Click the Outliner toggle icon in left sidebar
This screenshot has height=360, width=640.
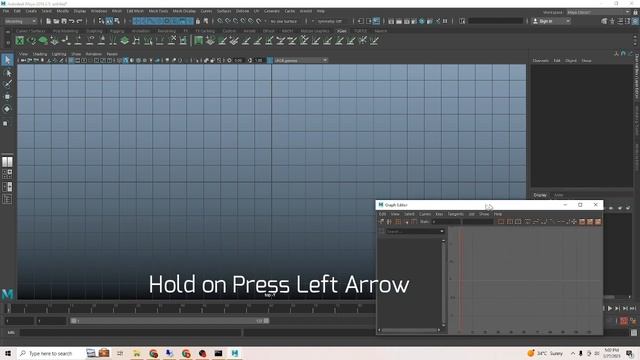(7, 199)
